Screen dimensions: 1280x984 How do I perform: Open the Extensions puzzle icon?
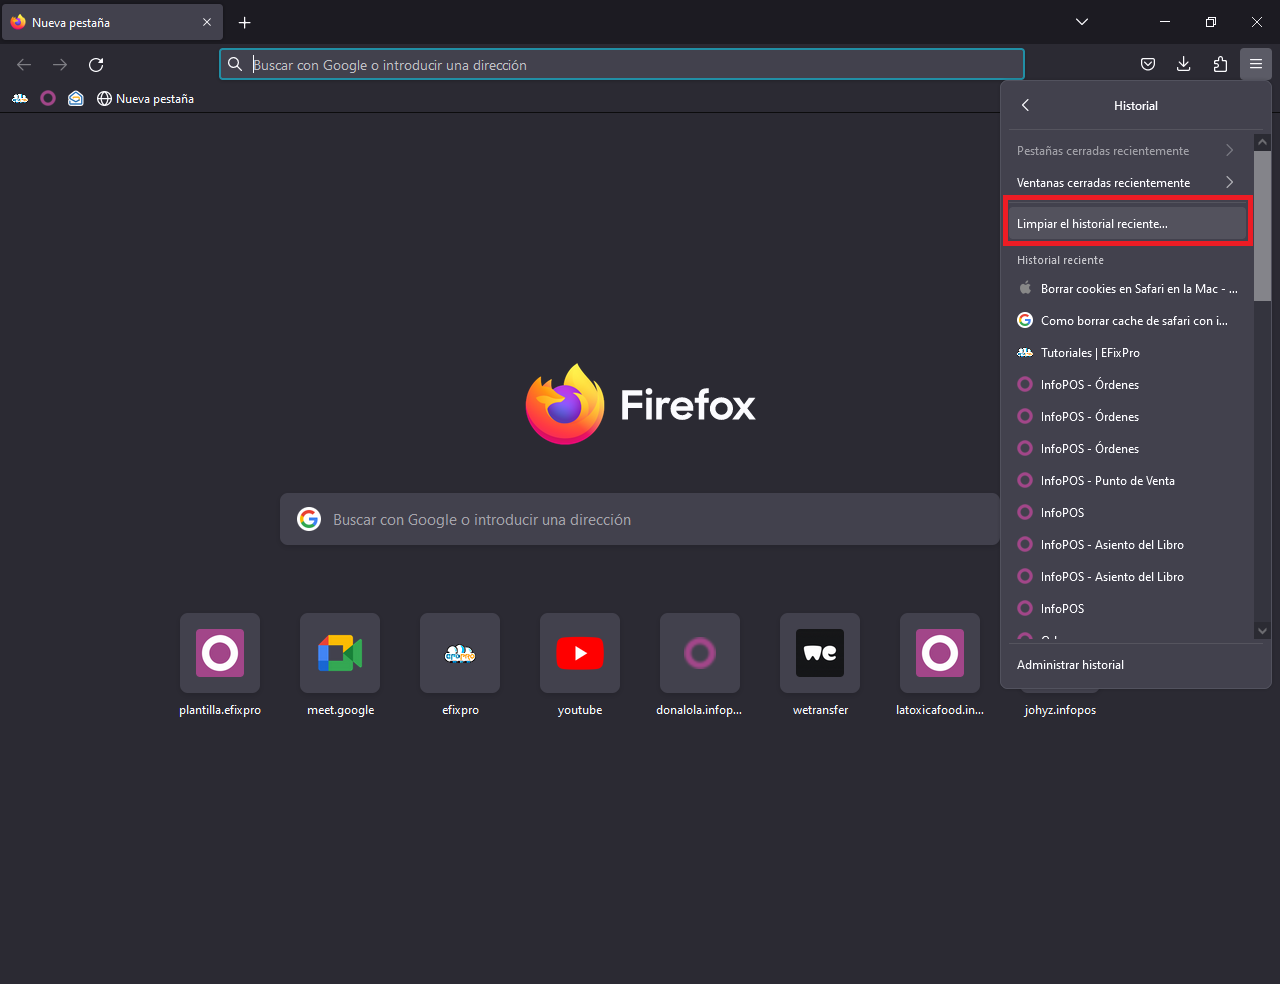pos(1220,65)
